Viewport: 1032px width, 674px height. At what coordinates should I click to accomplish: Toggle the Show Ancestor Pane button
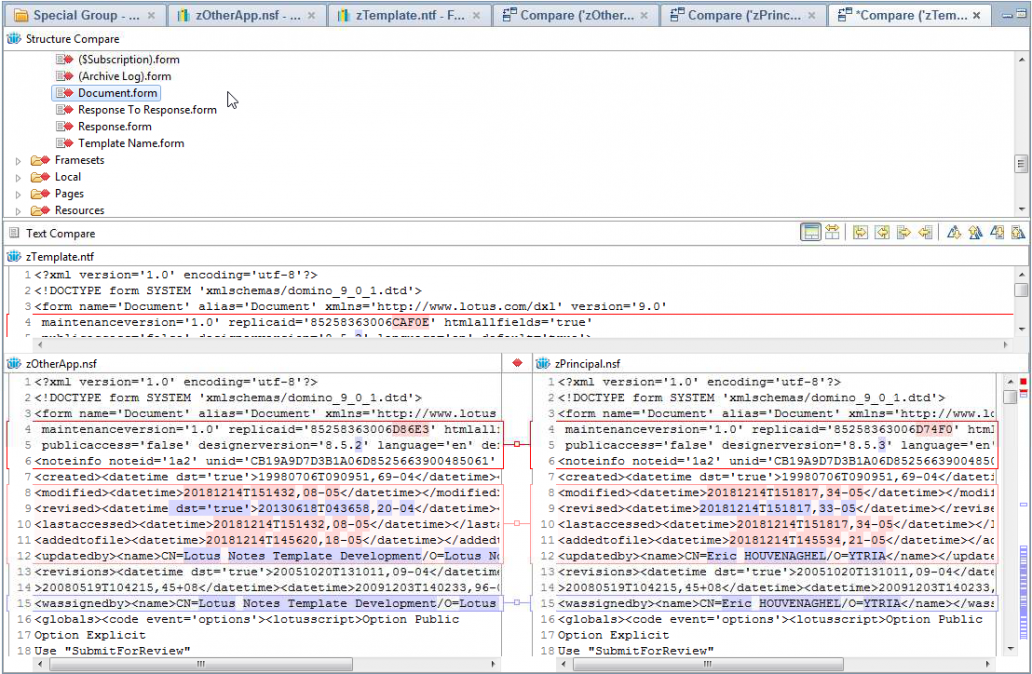tap(811, 232)
